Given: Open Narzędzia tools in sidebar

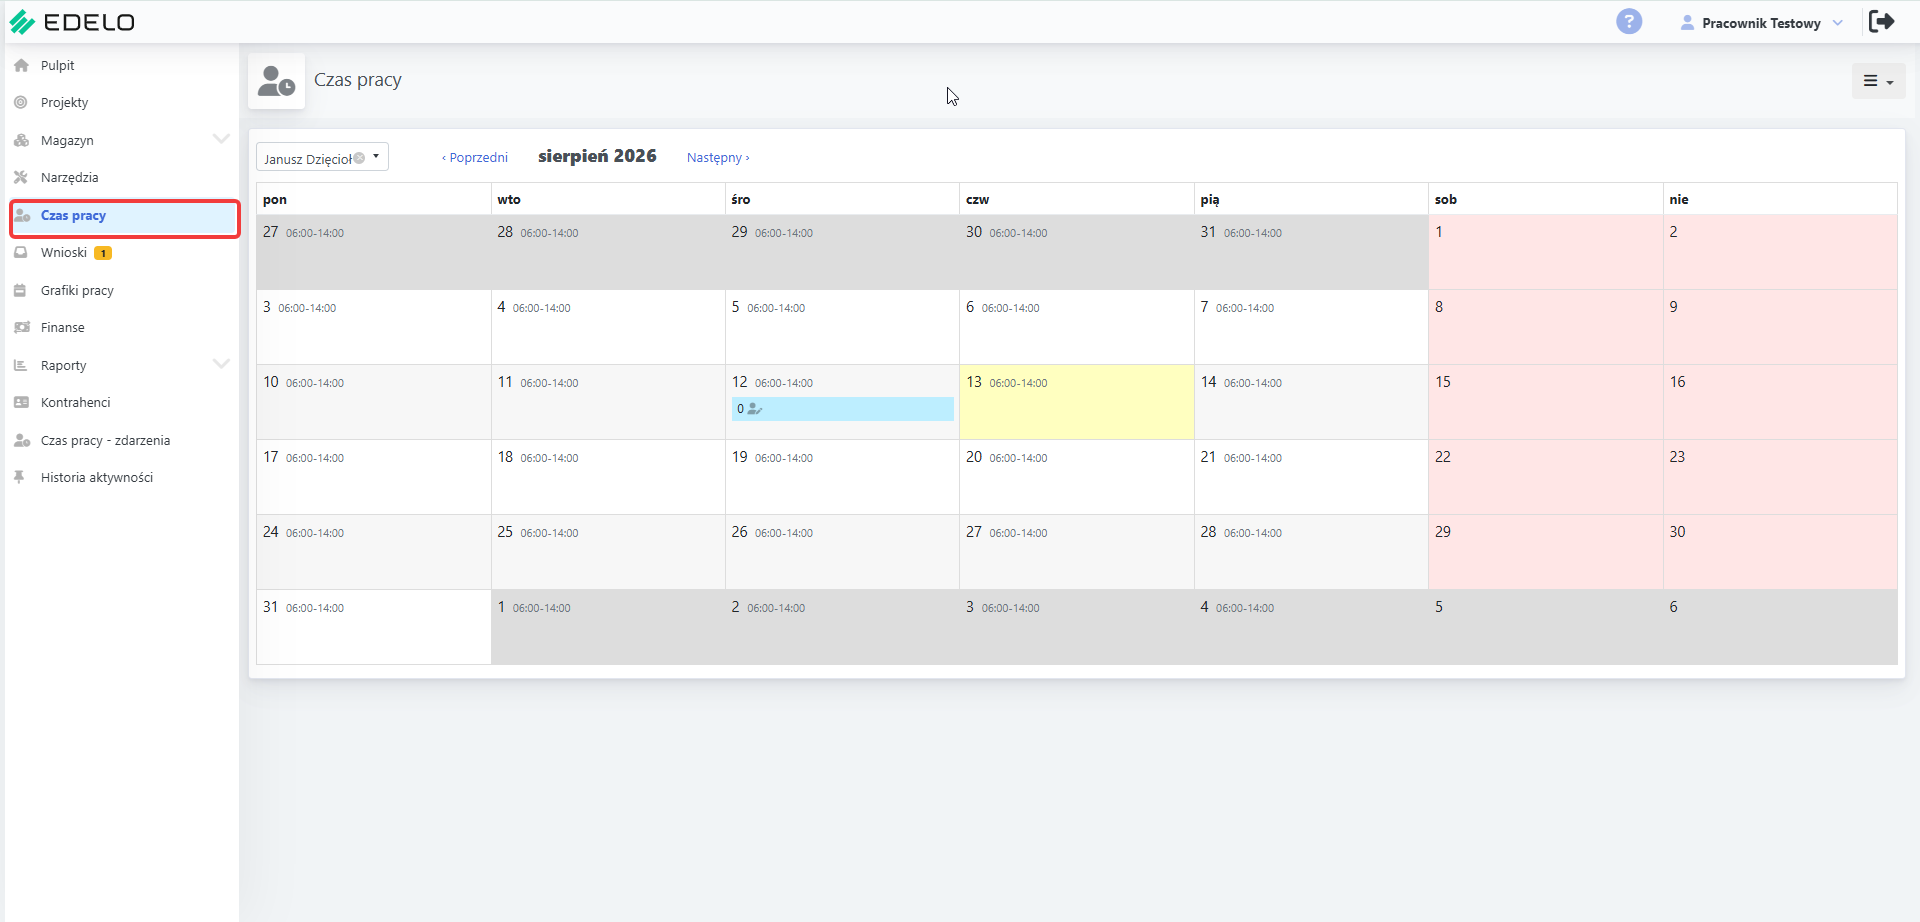Looking at the screenshot, I should coord(69,177).
